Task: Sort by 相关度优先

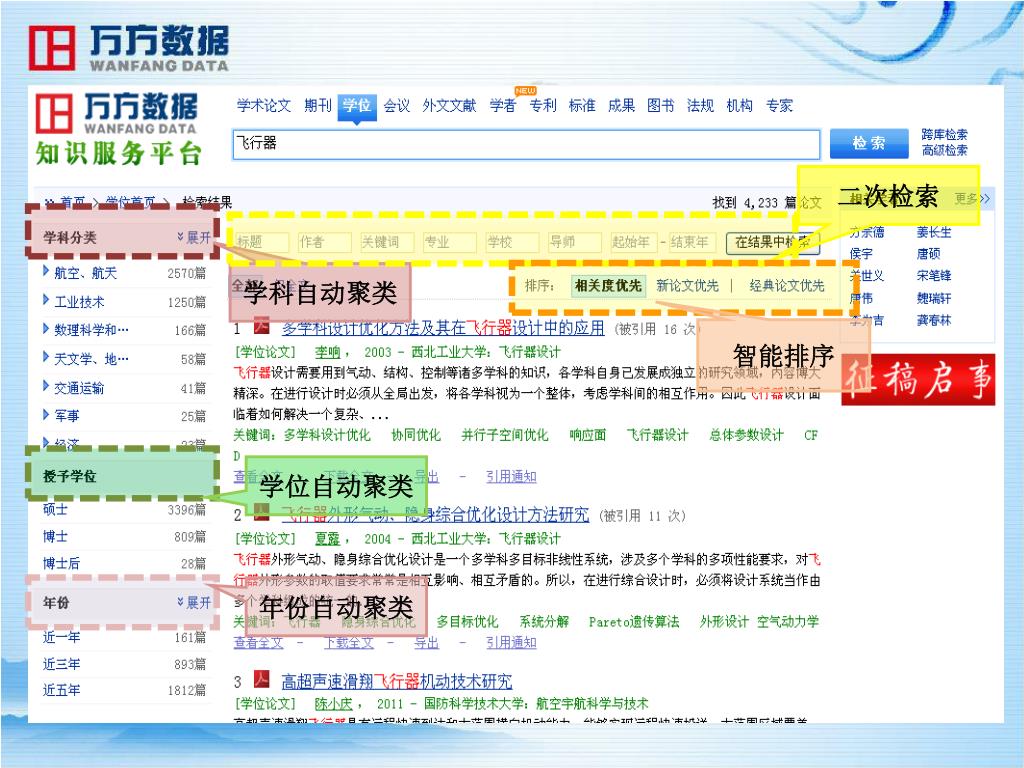Action: click(x=608, y=285)
